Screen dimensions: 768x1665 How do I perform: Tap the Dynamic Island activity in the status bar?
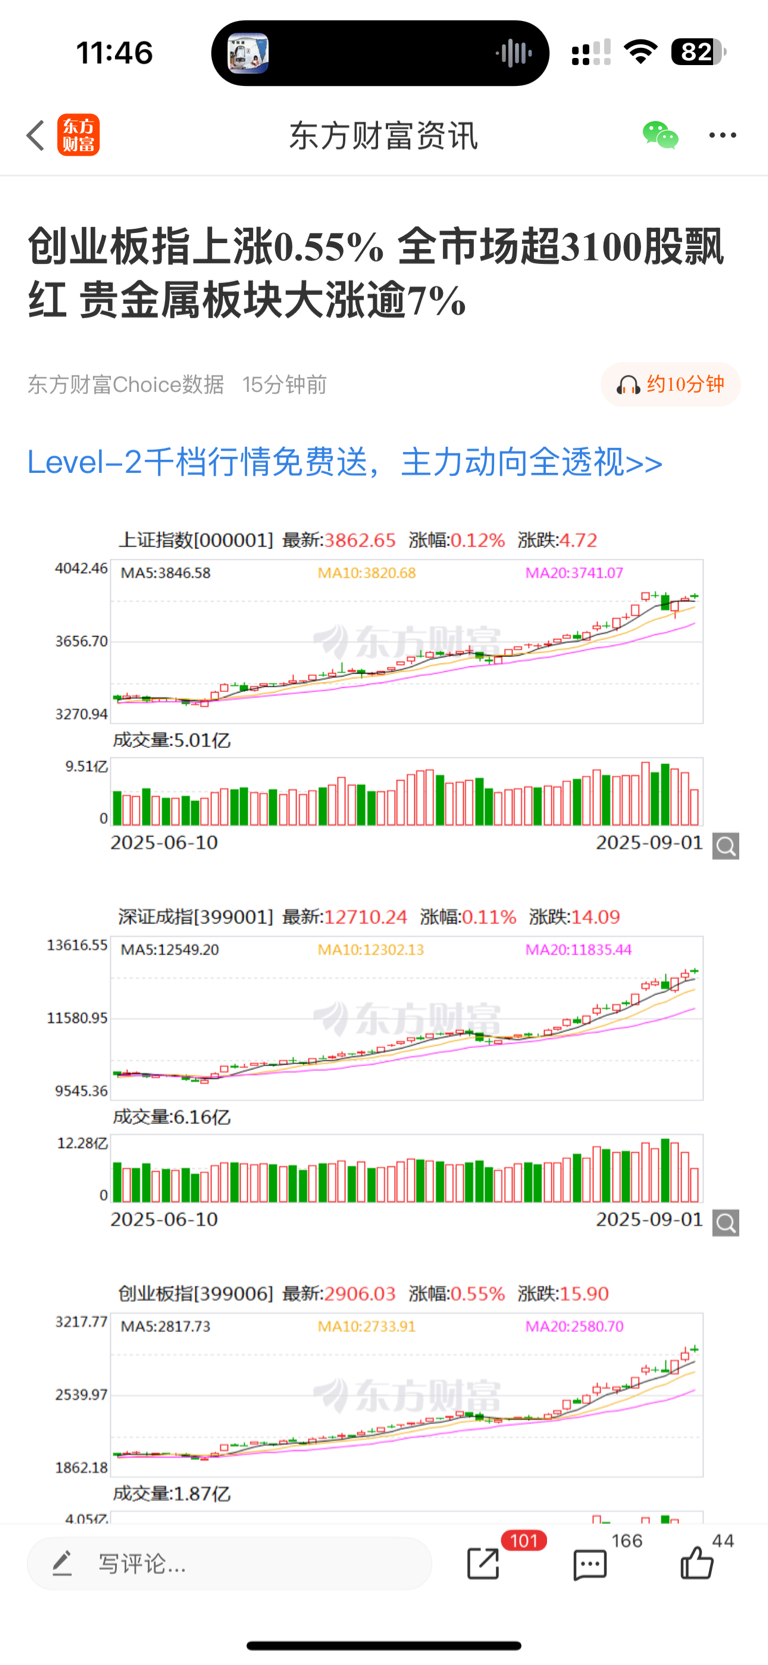click(380, 53)
